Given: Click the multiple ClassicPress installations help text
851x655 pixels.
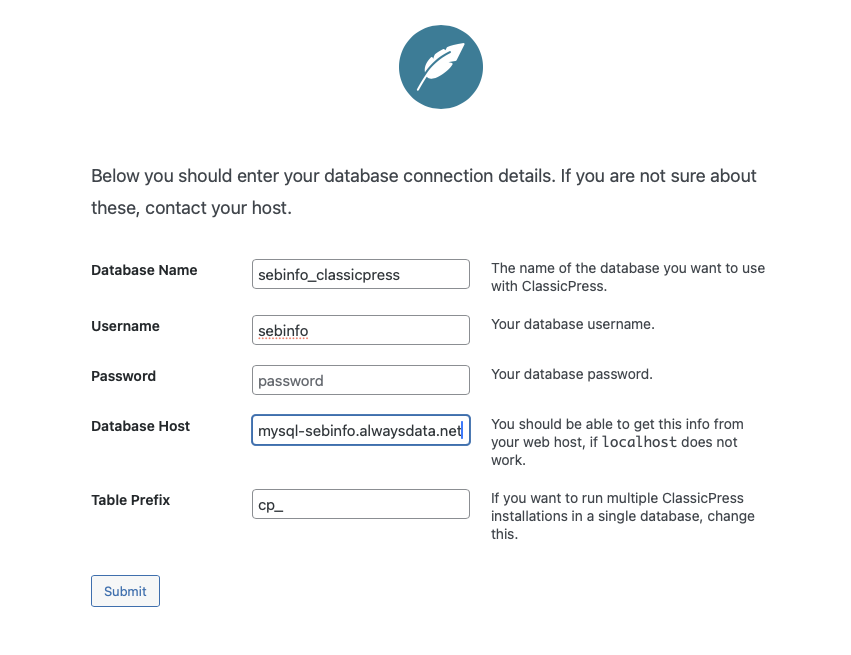Looking at the screenshot, I should [x=623, y=516].
